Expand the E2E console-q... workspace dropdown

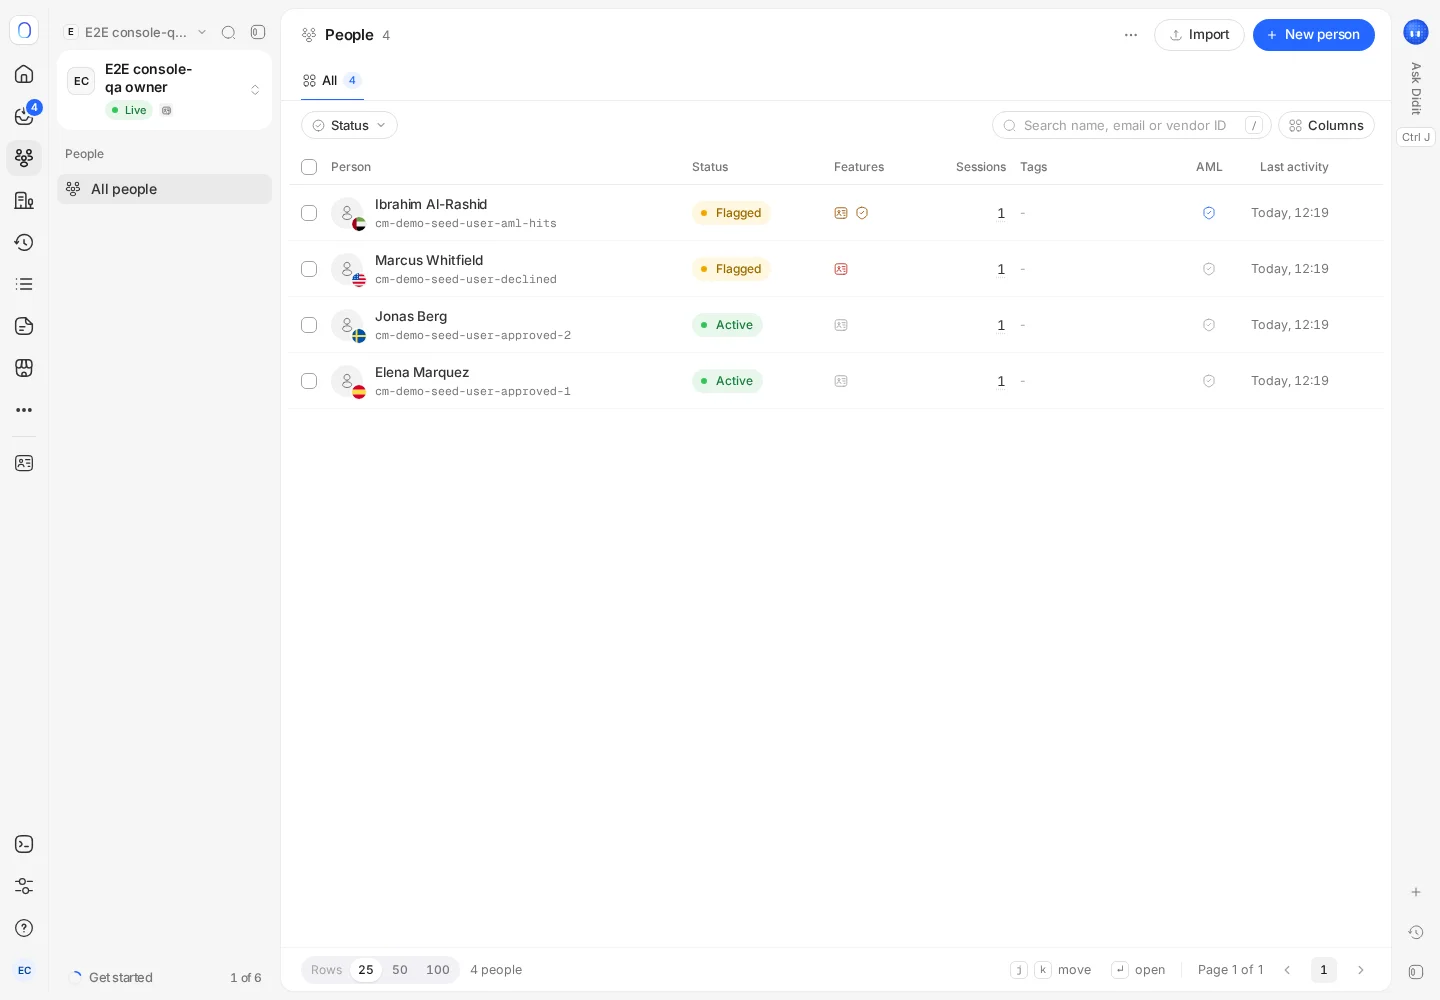click(x=136, y=32)
